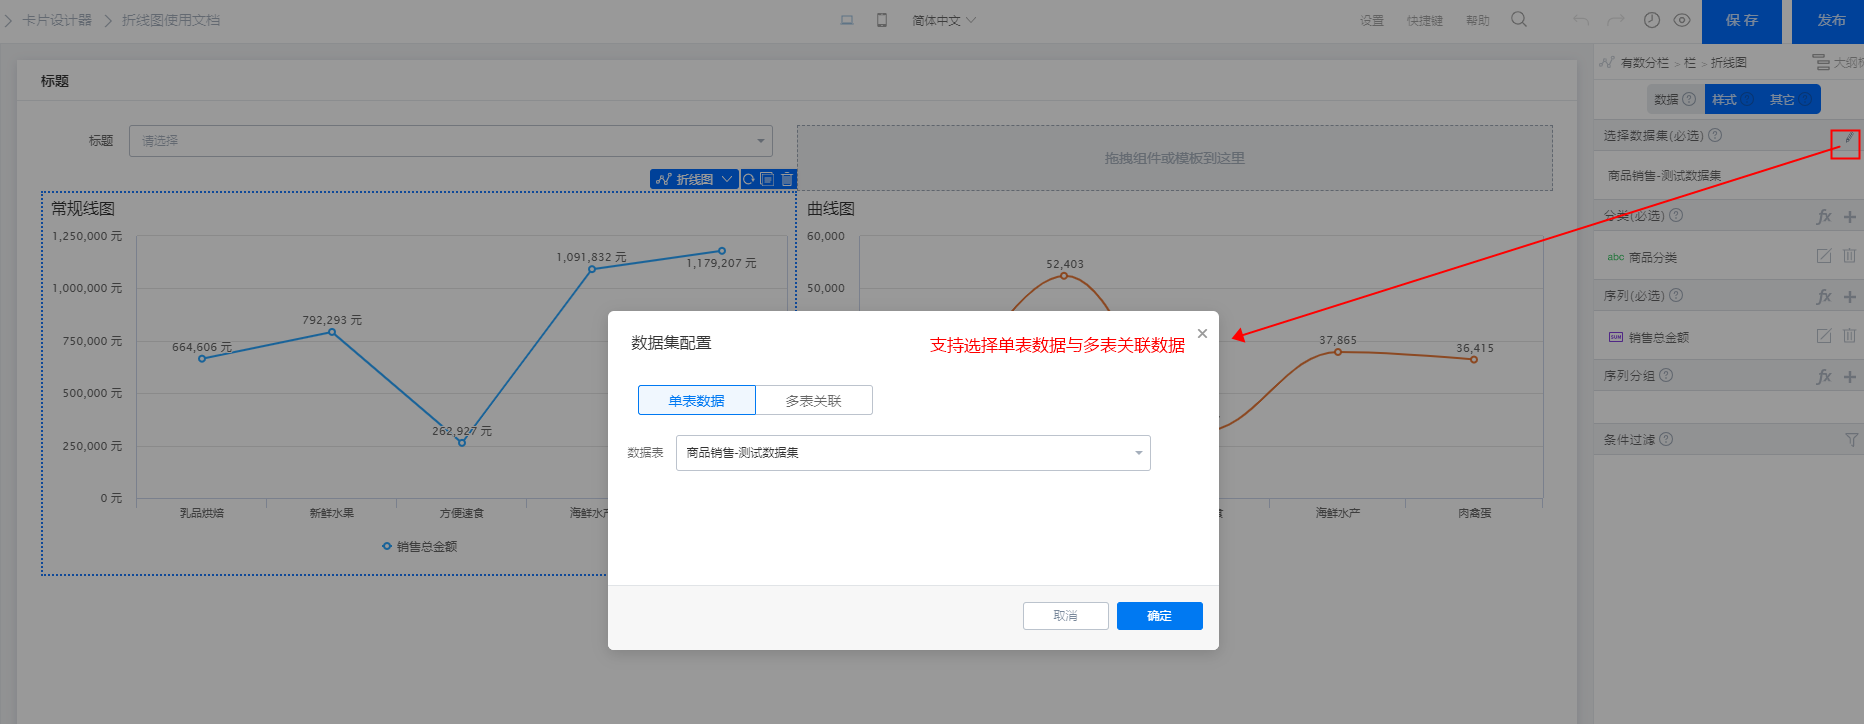This screenshot has width=1864, height=724.
Task: Open the search magnifier icon in top bar
Action: pos(1519,20)
